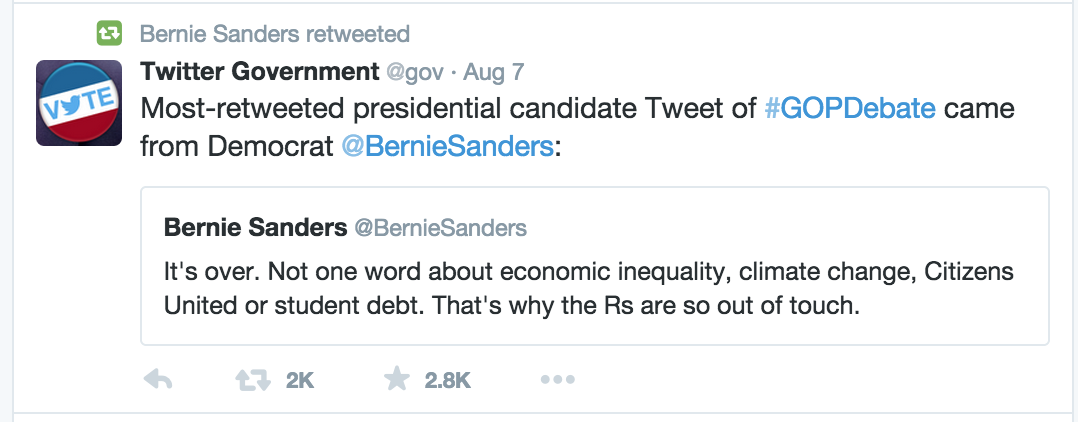View the 2K retweet count
Viewport: 1078px width, 422px height.
[x=300, y=380]
